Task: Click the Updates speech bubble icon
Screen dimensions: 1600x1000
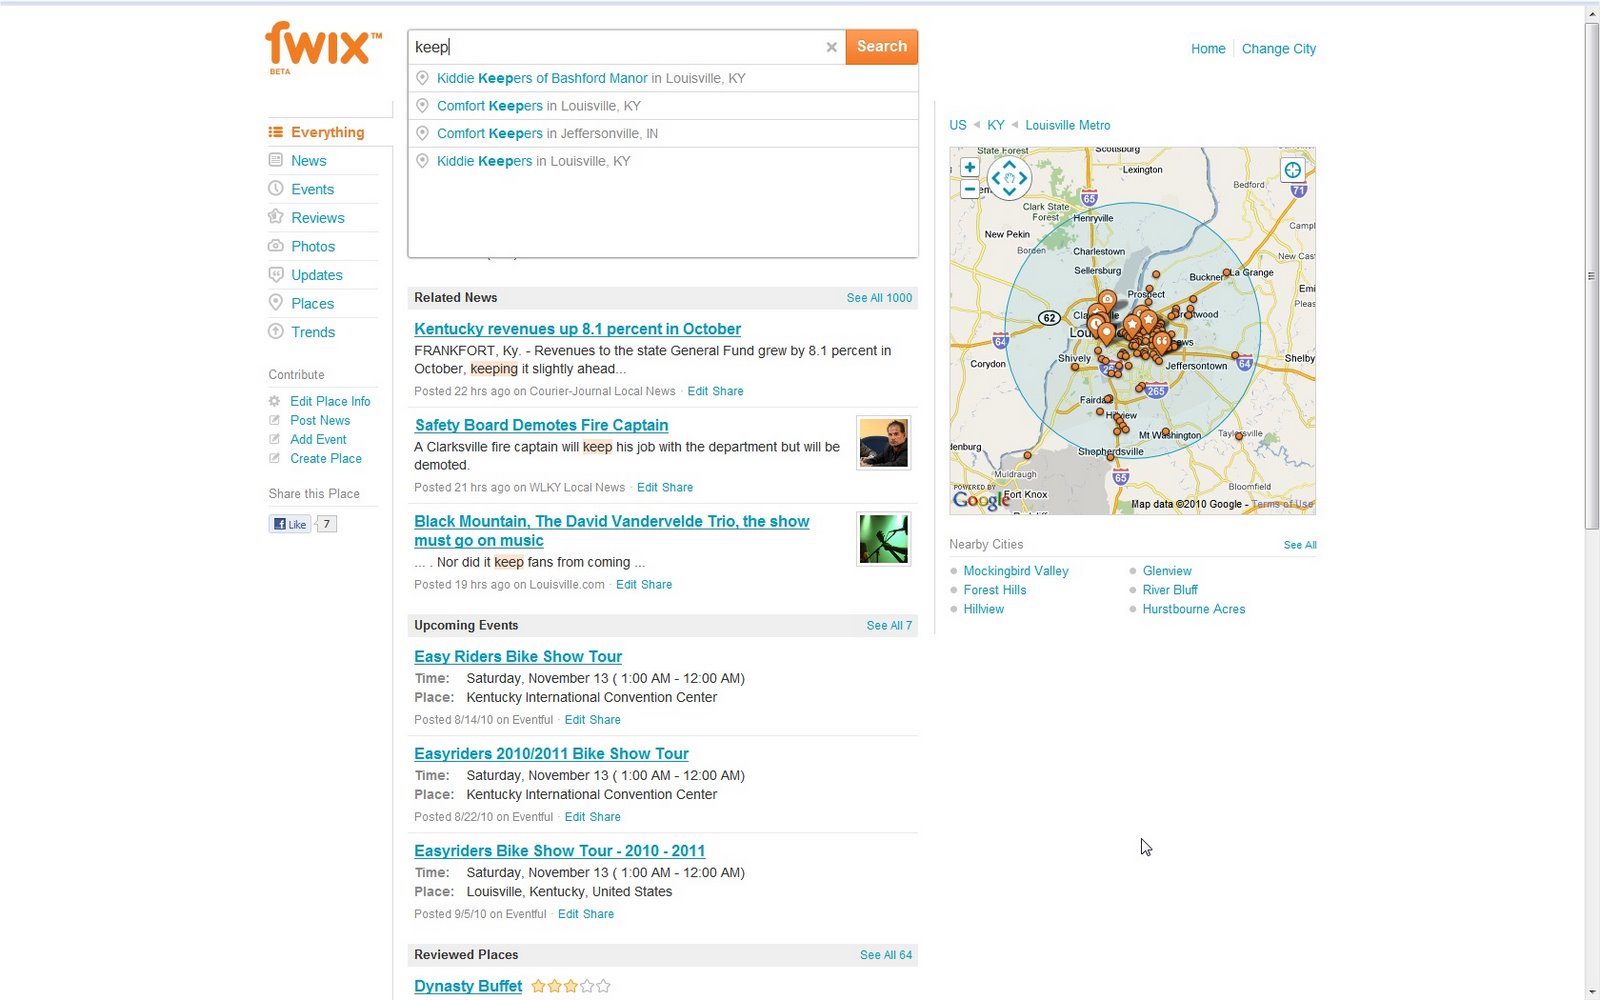Action: [275, 274]
